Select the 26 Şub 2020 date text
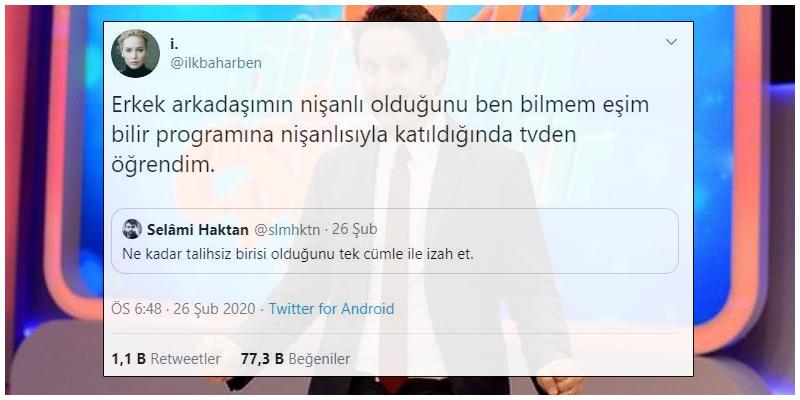 point(214,309)
